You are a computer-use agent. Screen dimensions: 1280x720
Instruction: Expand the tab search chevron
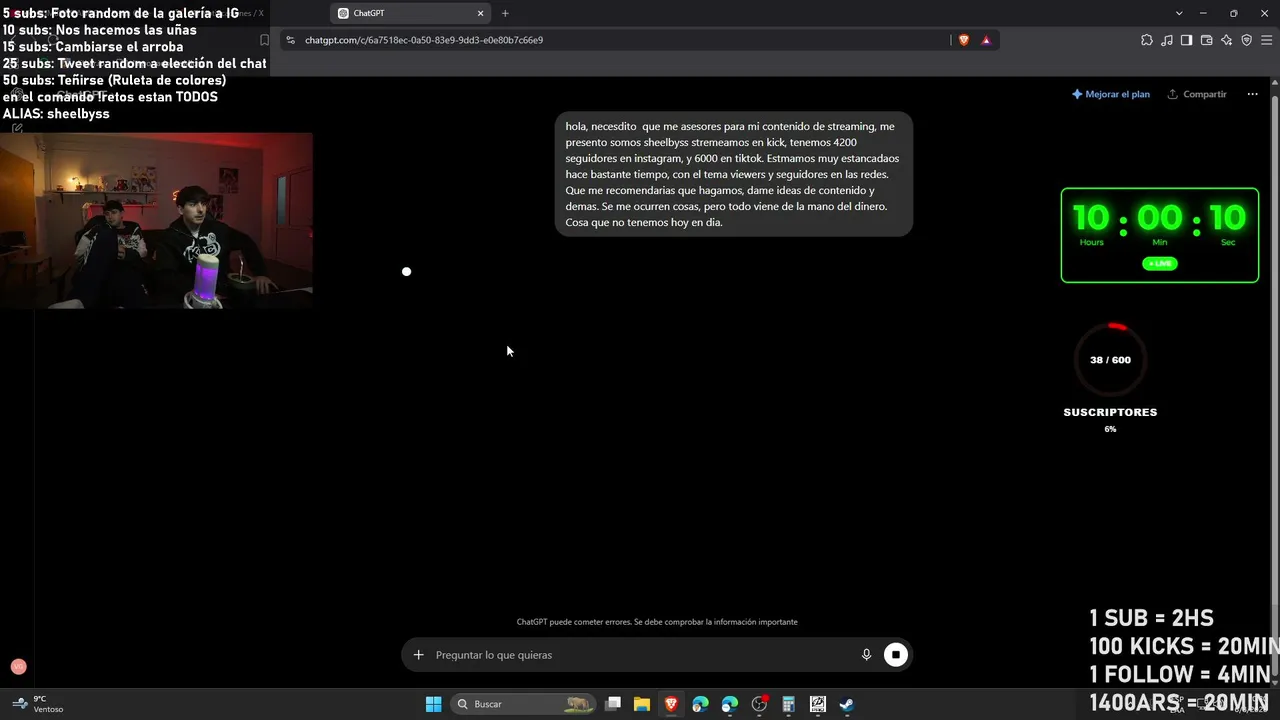coord(1179,13)
